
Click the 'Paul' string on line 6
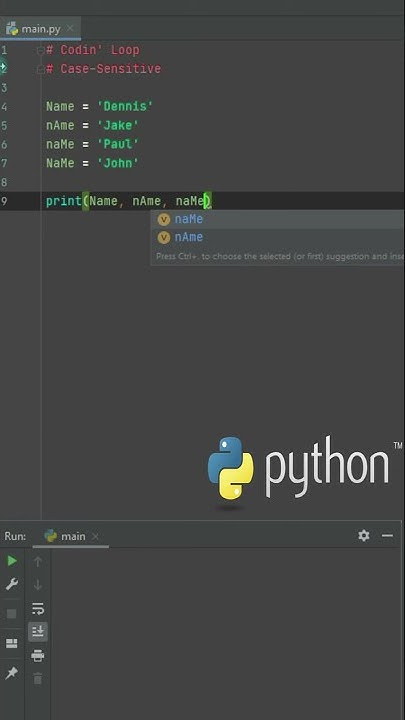tap(118, 144)
